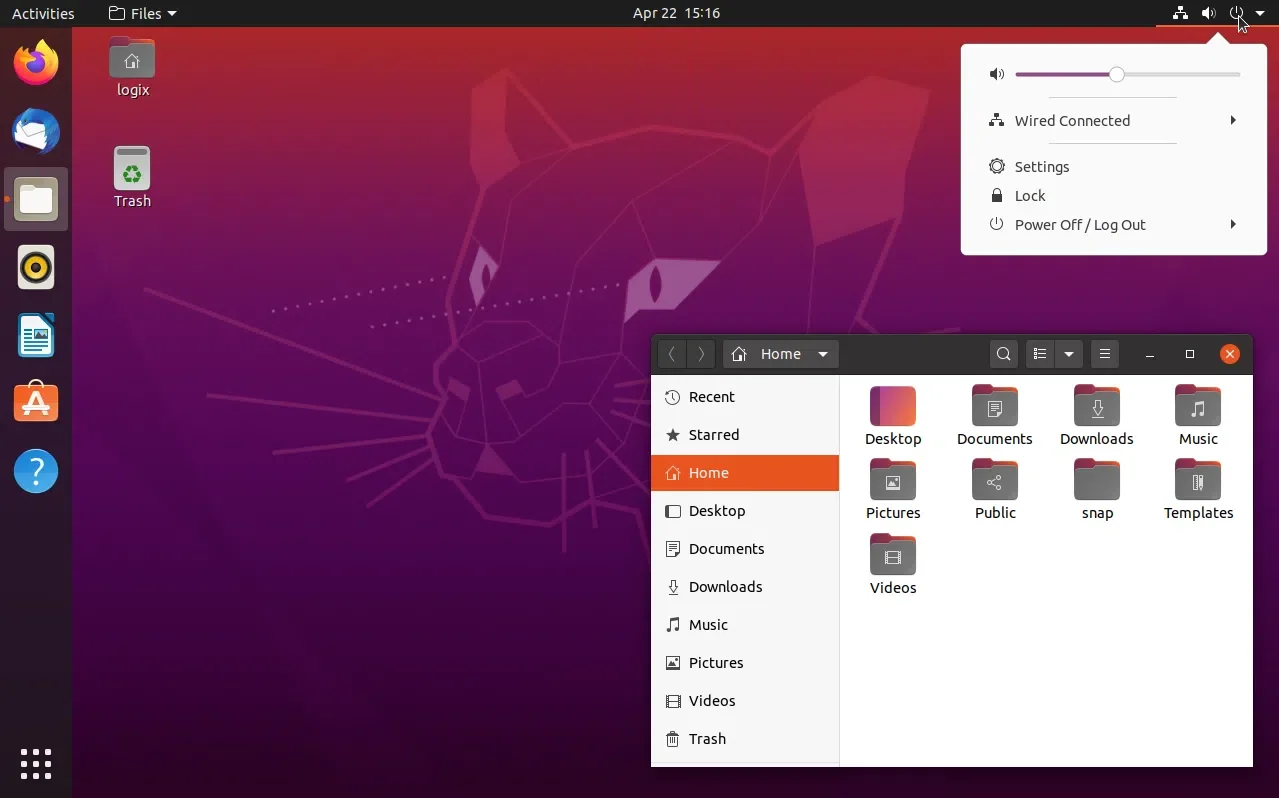The image size is (1279, 798).
Task: Click the network icon in top bar
Action: [1181, 13]
